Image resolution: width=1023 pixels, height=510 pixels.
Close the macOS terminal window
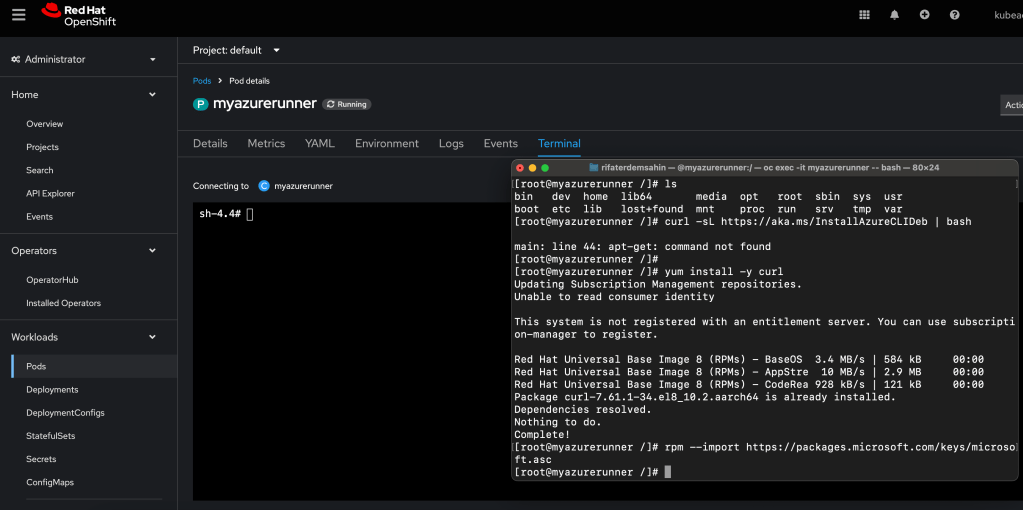520,168
